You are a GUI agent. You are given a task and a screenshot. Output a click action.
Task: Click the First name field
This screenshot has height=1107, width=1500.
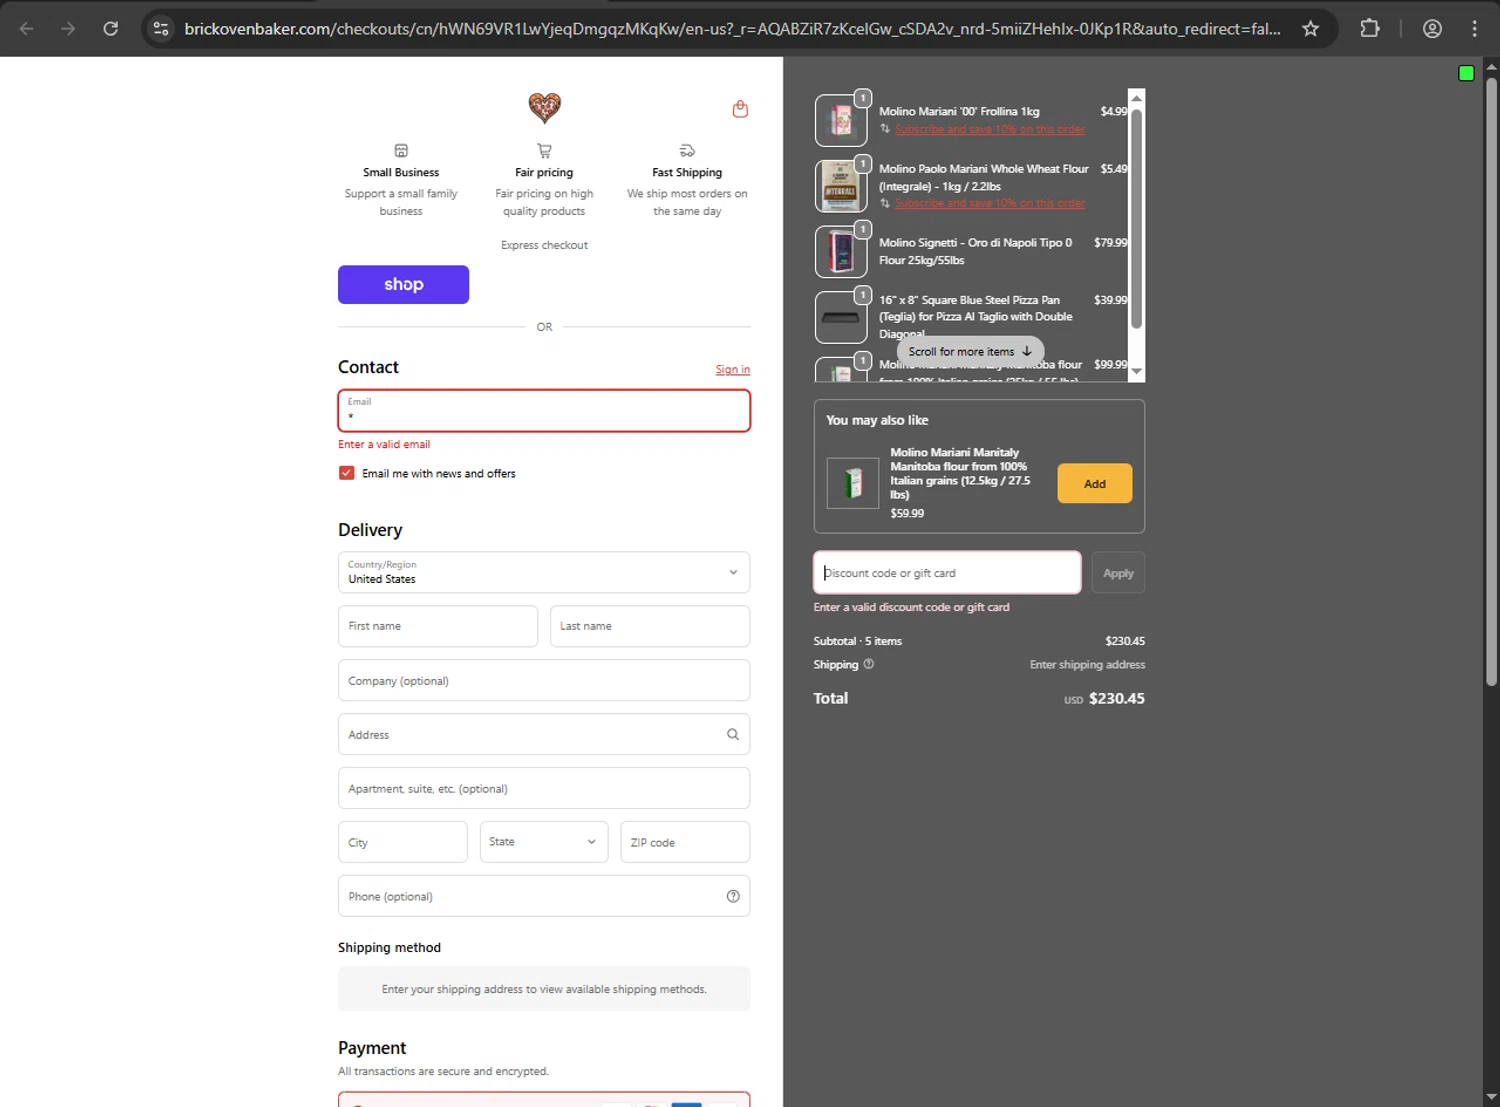pyautogui.click(x=438, y=626)
